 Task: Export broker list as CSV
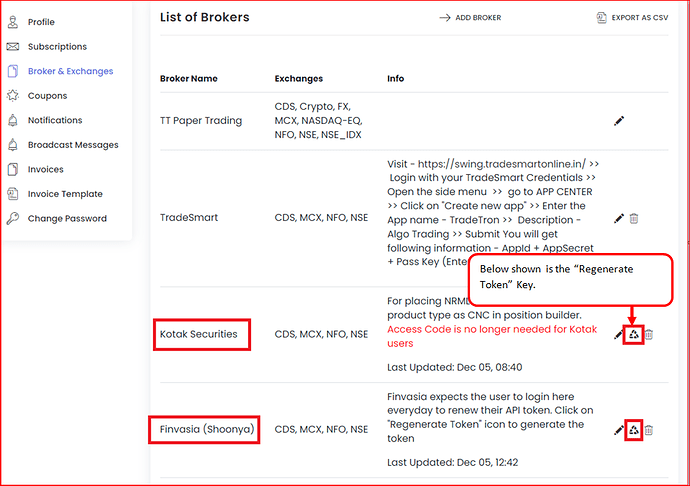pos(632,18)
